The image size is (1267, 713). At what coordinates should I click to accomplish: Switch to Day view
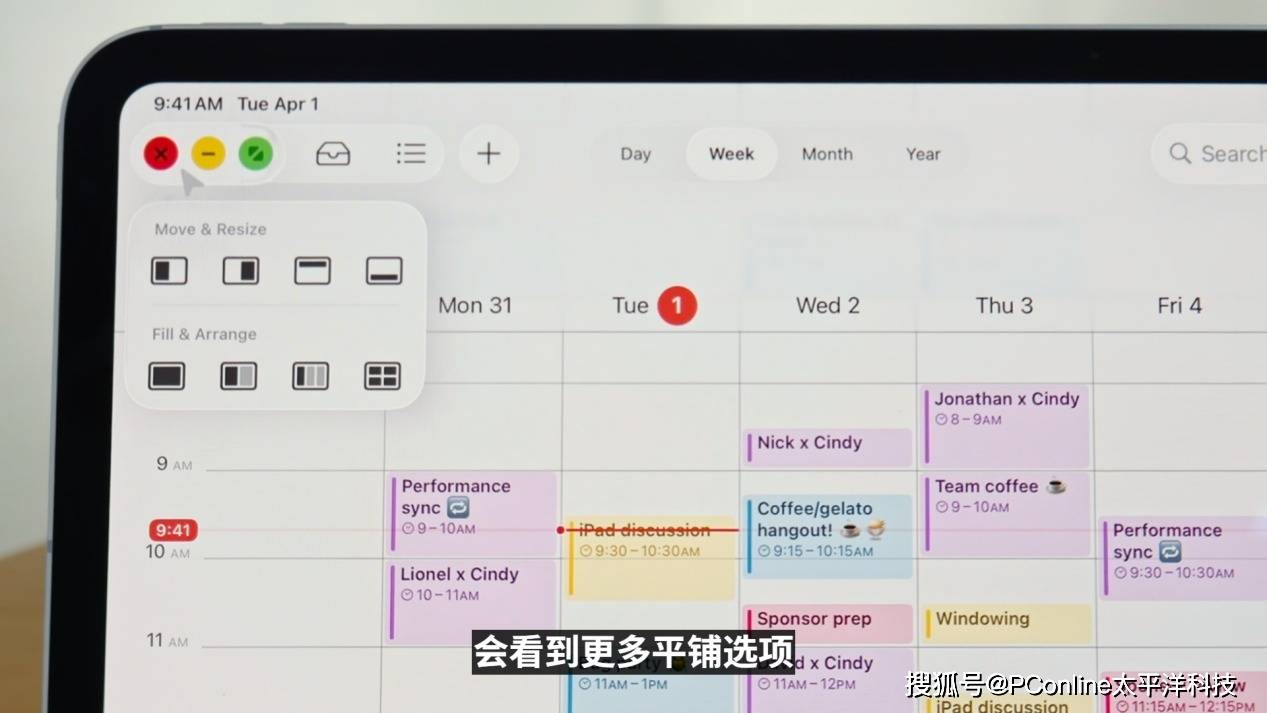point(635,154)
